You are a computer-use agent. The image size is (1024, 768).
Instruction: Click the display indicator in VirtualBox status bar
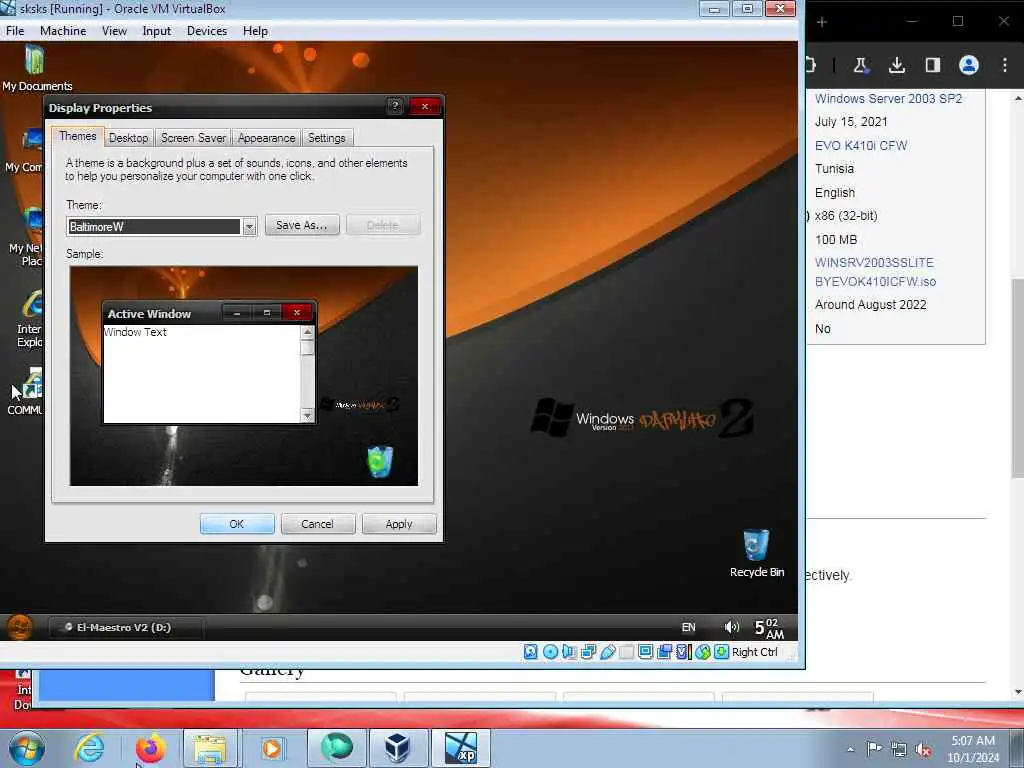point(645,651)
